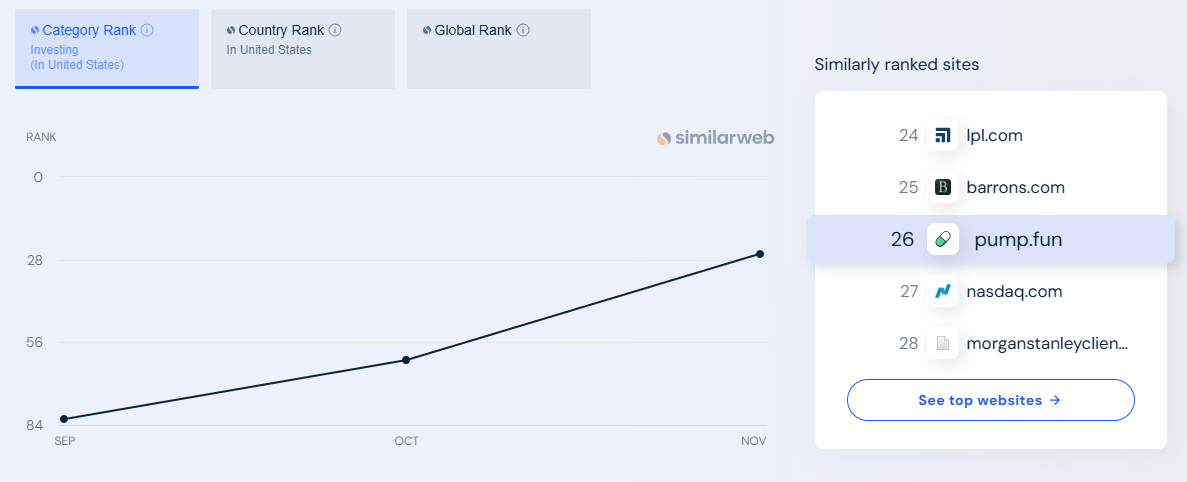
Task: Click the morganstanley site document icon
Action: [x=942, y=344]
